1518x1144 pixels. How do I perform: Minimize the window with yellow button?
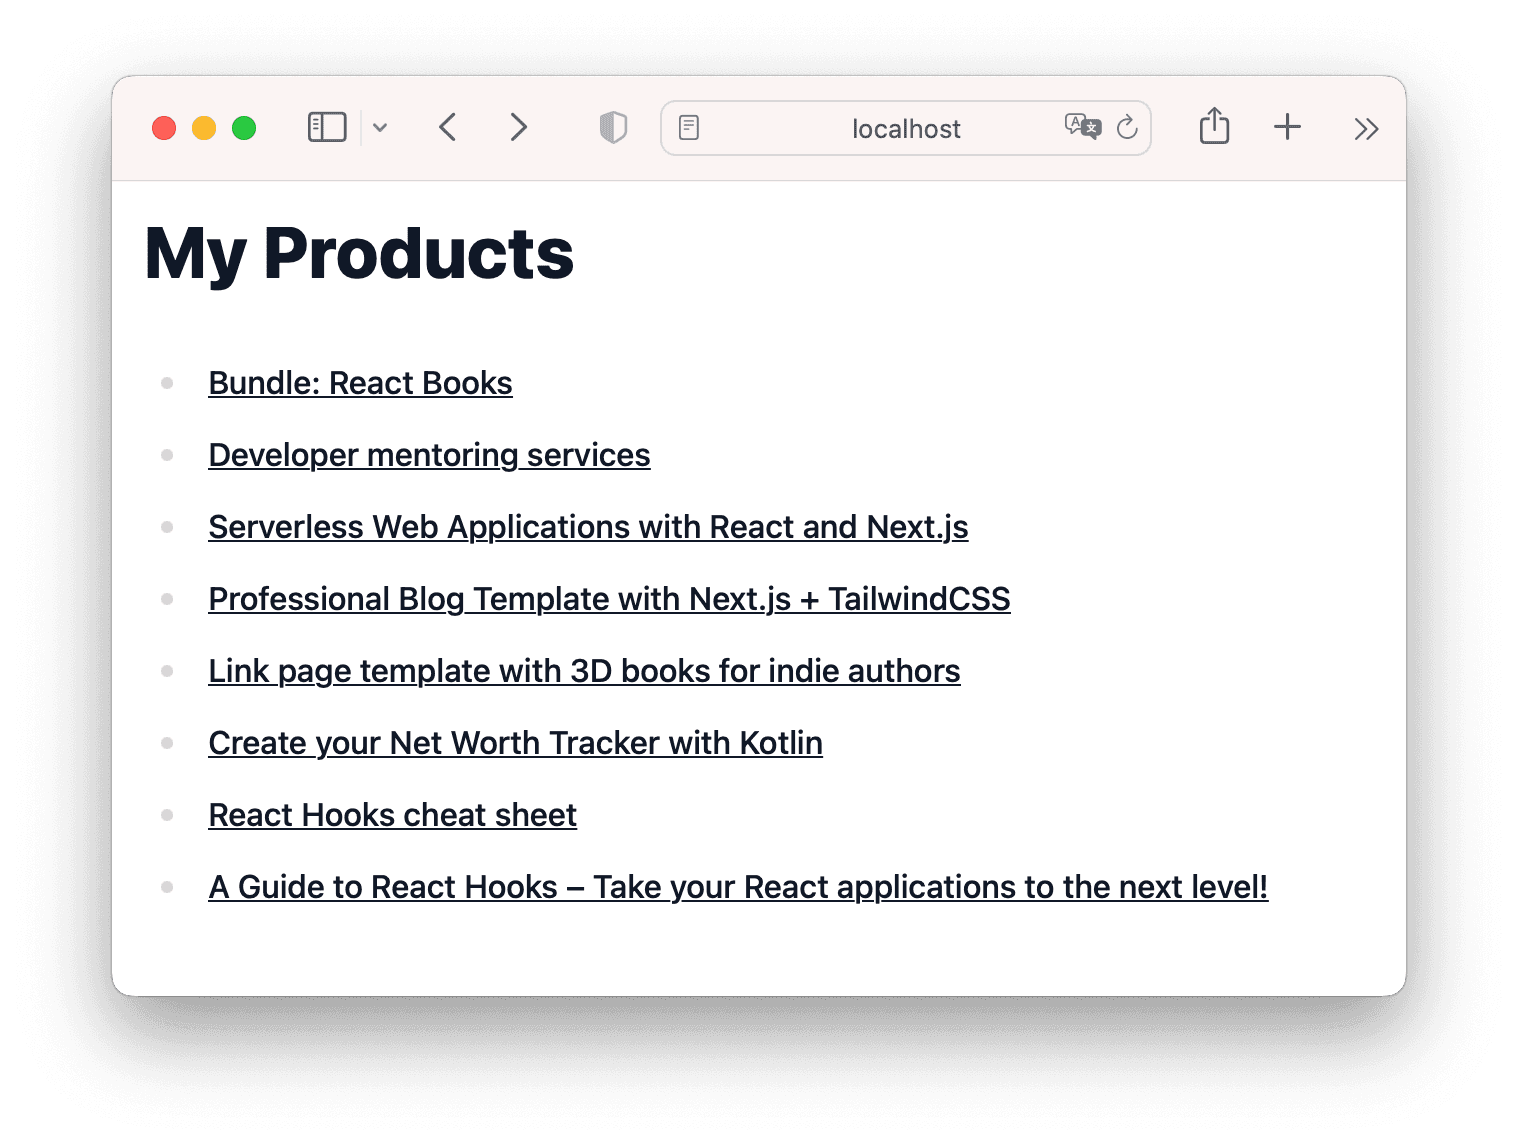coord(204,128)
